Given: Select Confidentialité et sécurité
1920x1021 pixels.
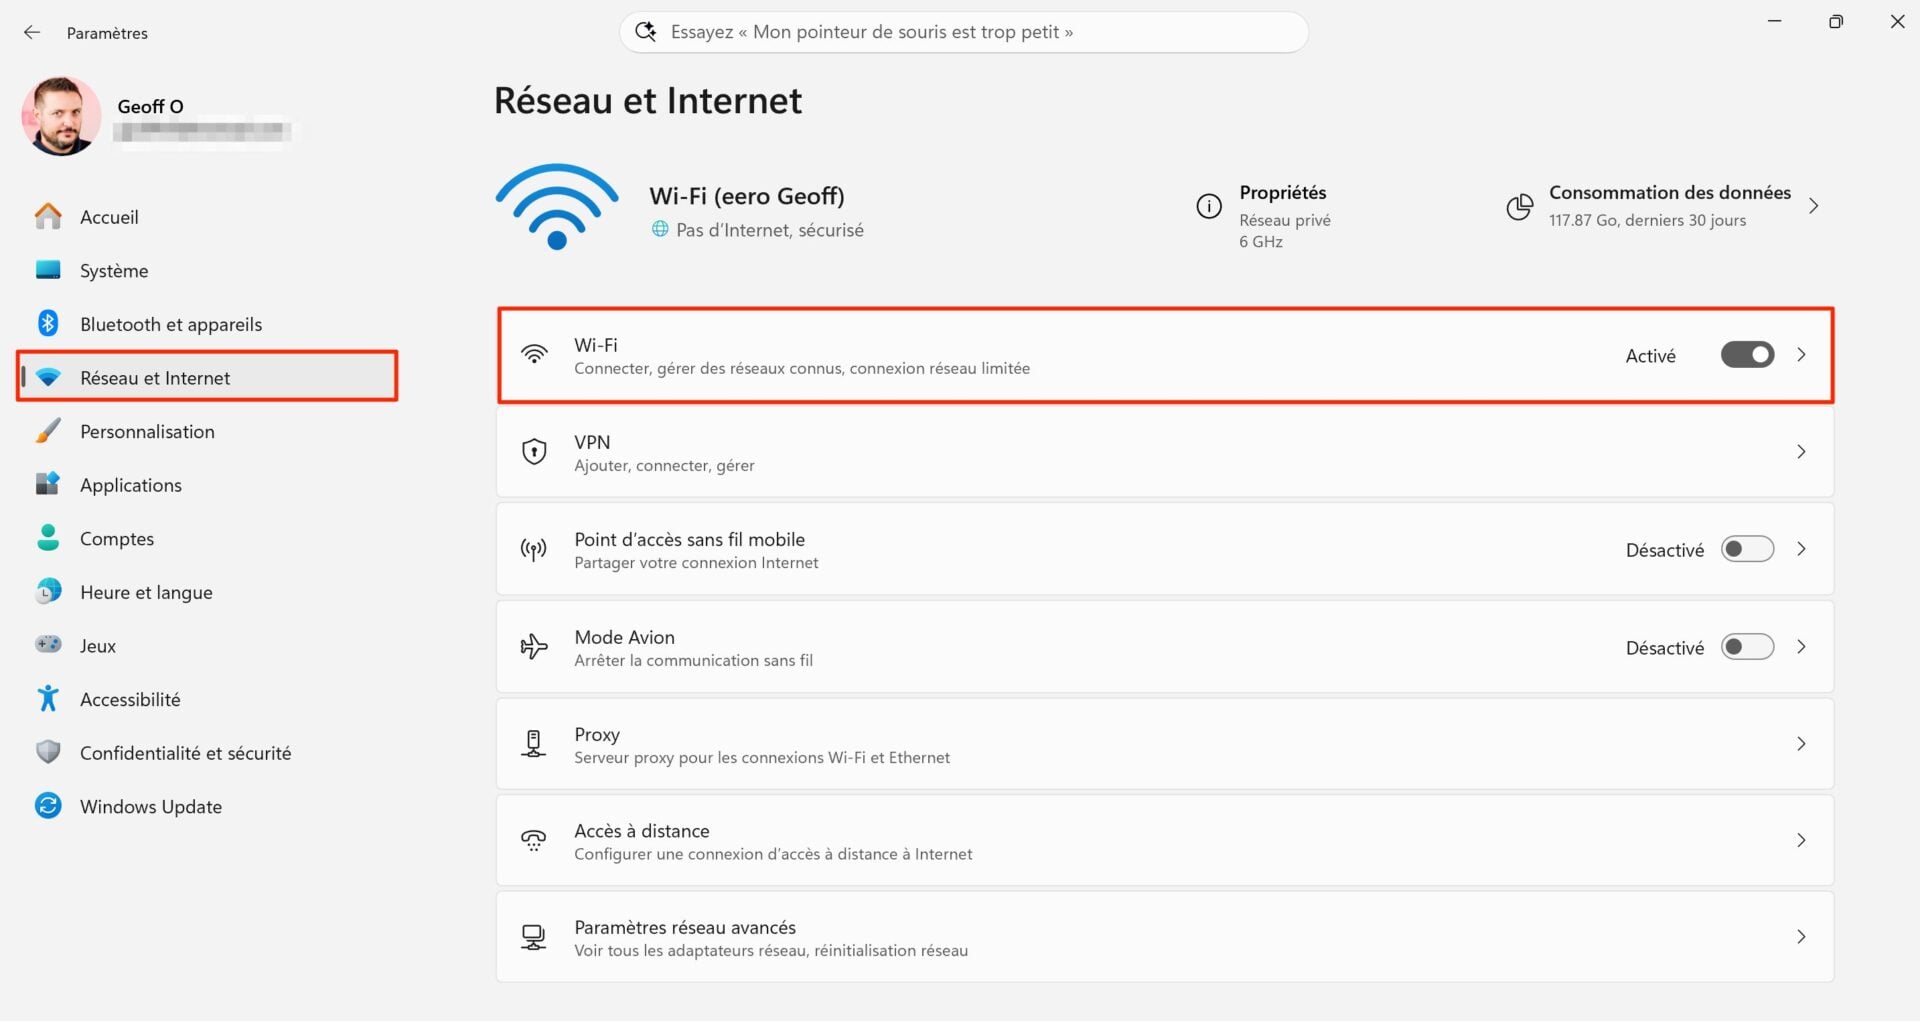Looking at the screenshot, I should pos(185,752).
